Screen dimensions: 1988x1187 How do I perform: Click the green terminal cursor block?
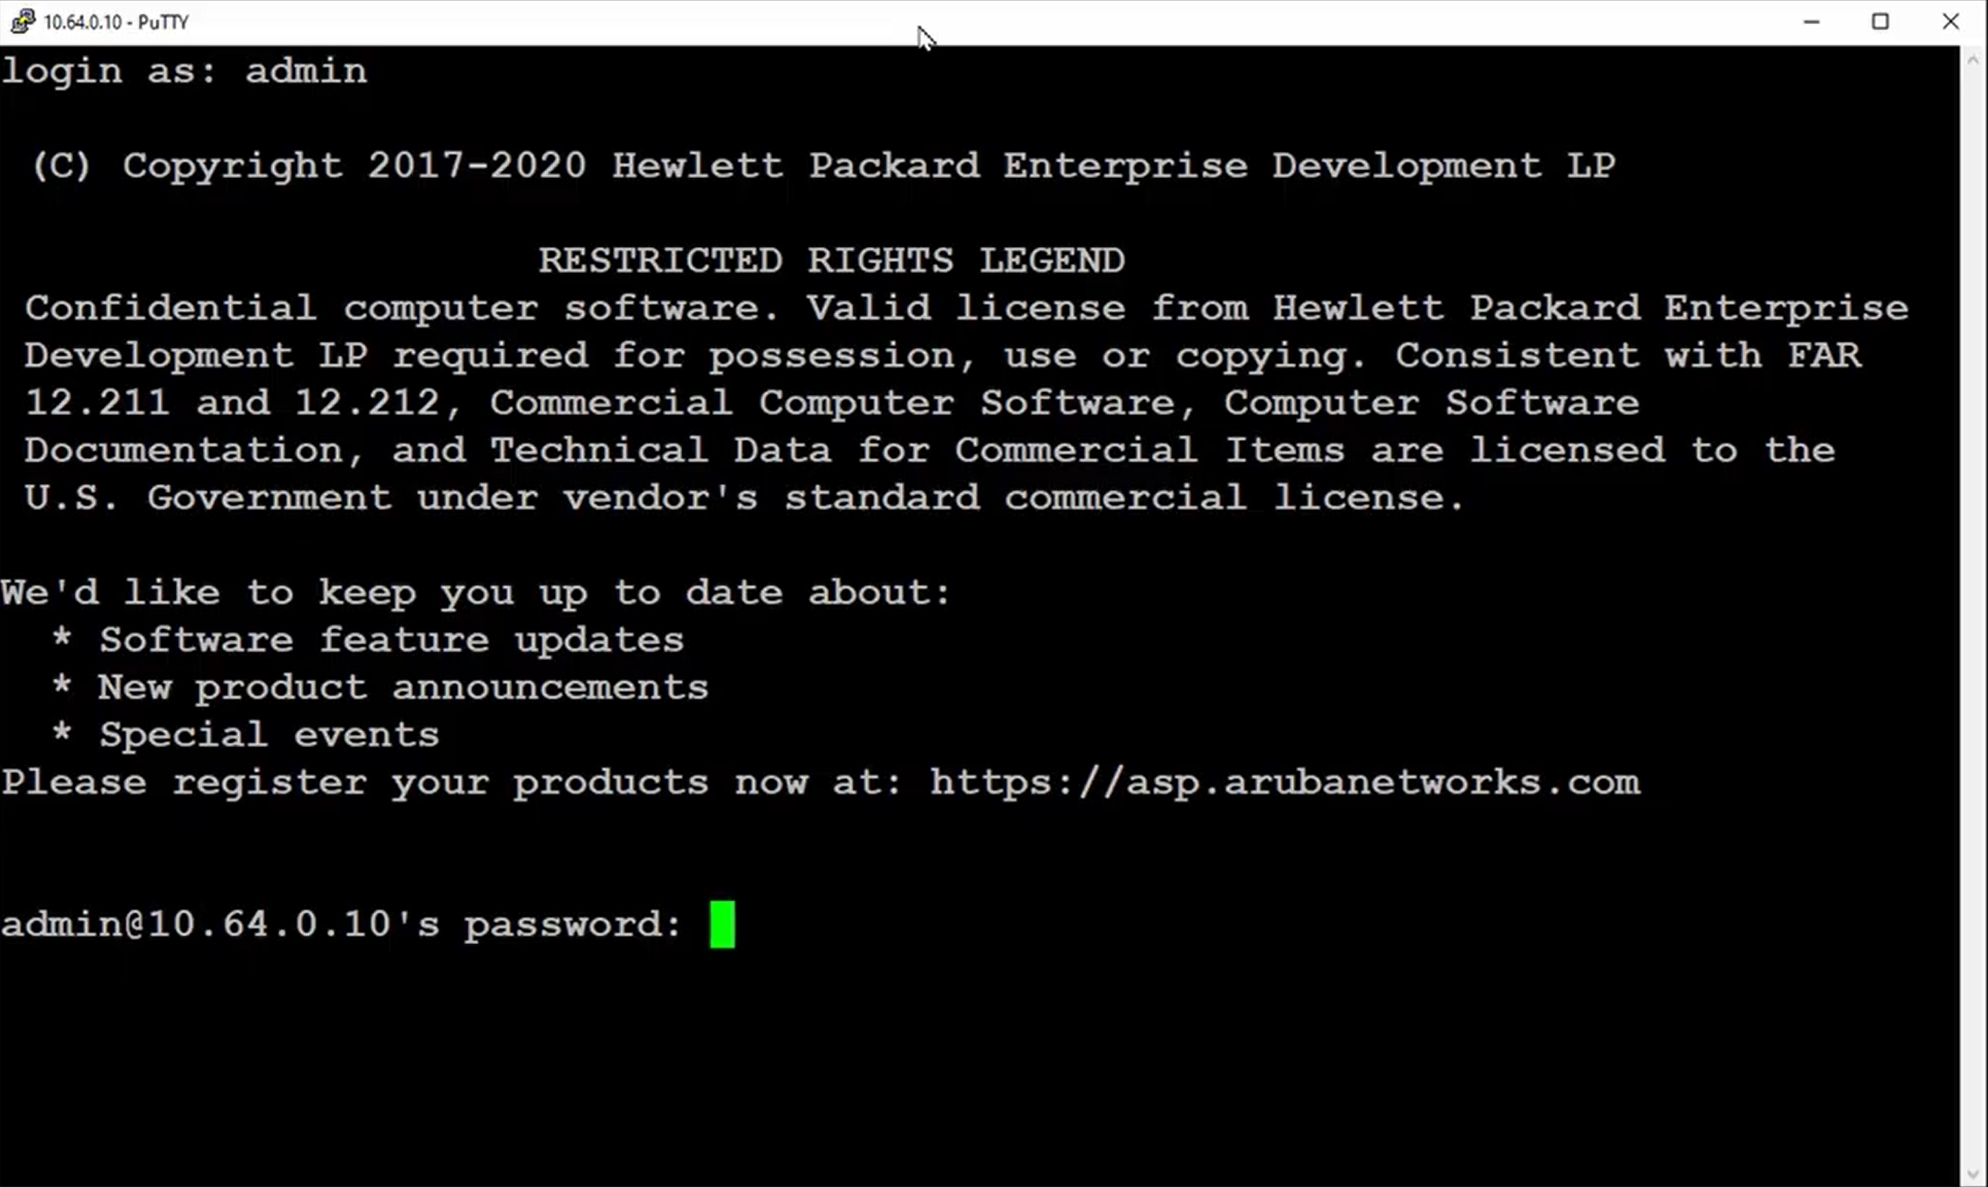(723, 924)
